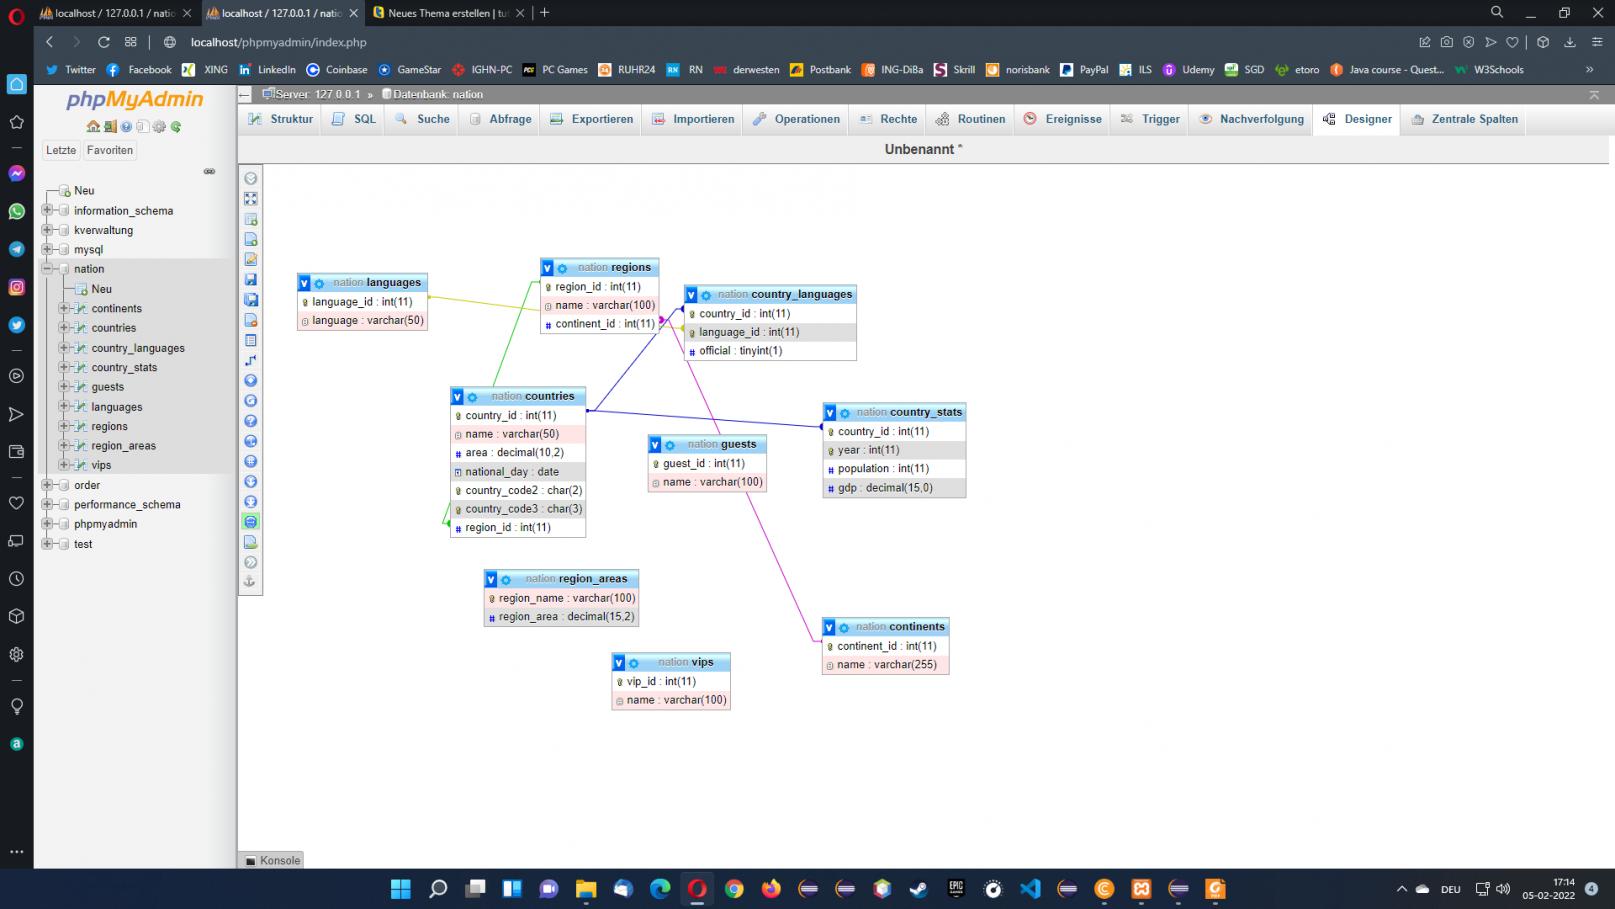Click the anchor pin icon in Designer toolbar
The width and height of the screenshot is (1615, 909).
[x=250, y=582]
